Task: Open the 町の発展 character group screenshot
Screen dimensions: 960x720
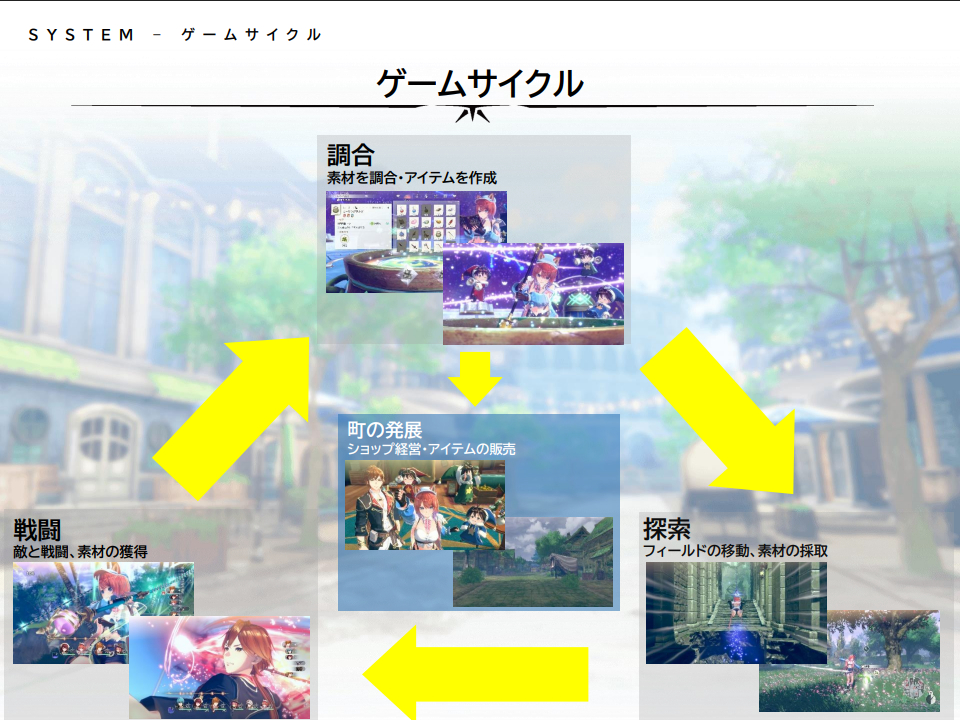Action: [x=425, y=505]
